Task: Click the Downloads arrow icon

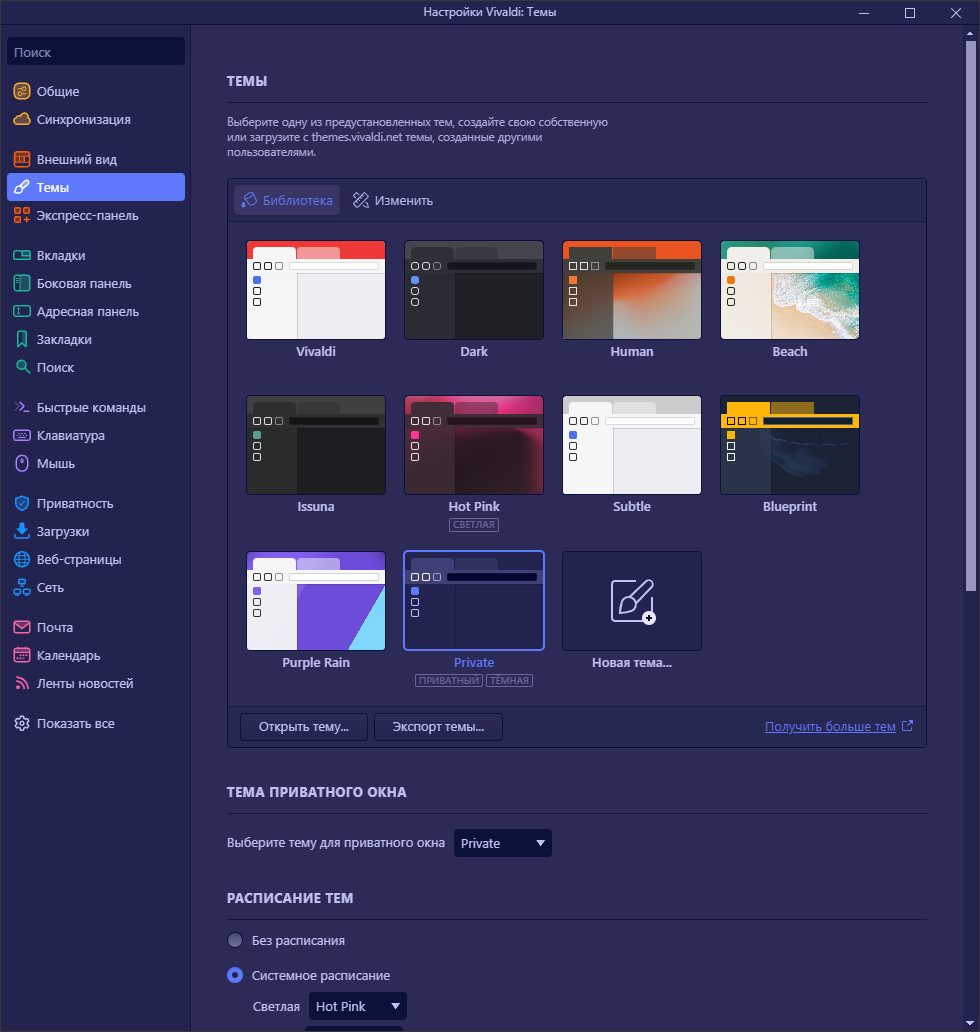Action: [x=22, y=532]
